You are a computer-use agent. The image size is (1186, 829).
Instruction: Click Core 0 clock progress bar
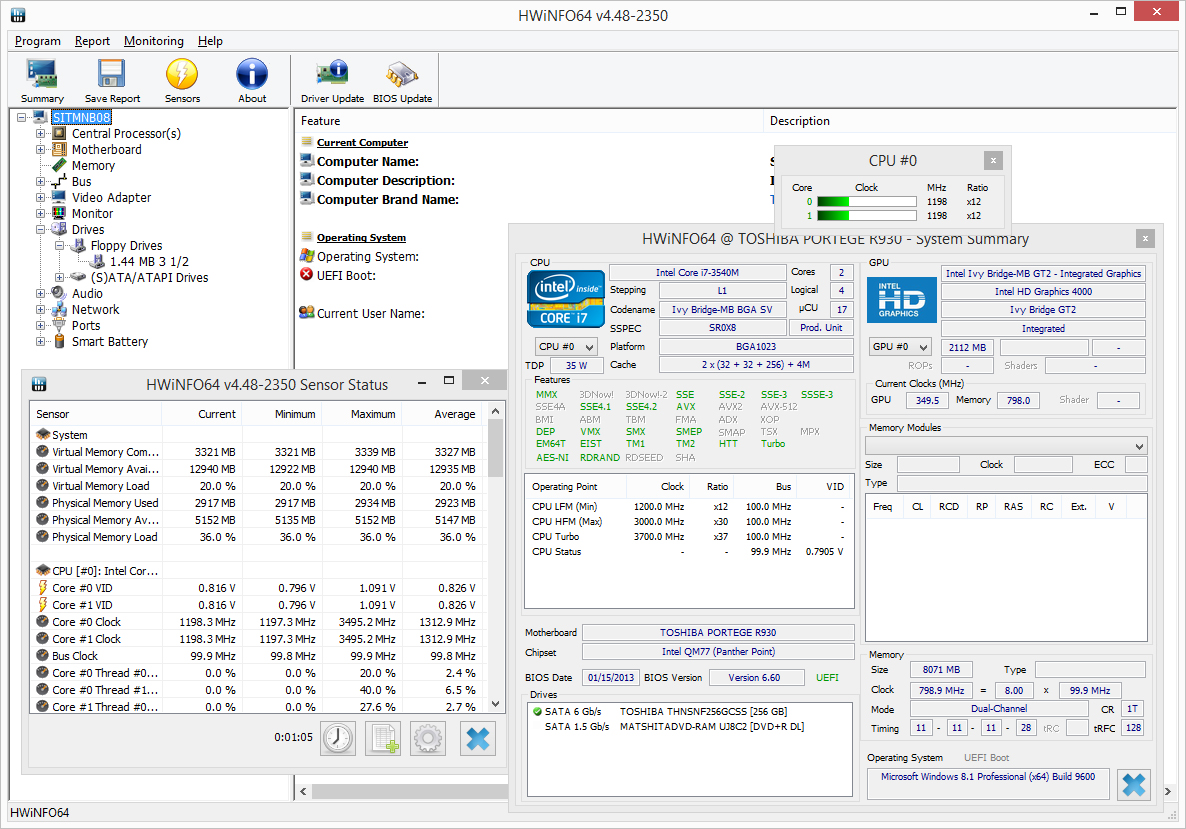point(867,202)
